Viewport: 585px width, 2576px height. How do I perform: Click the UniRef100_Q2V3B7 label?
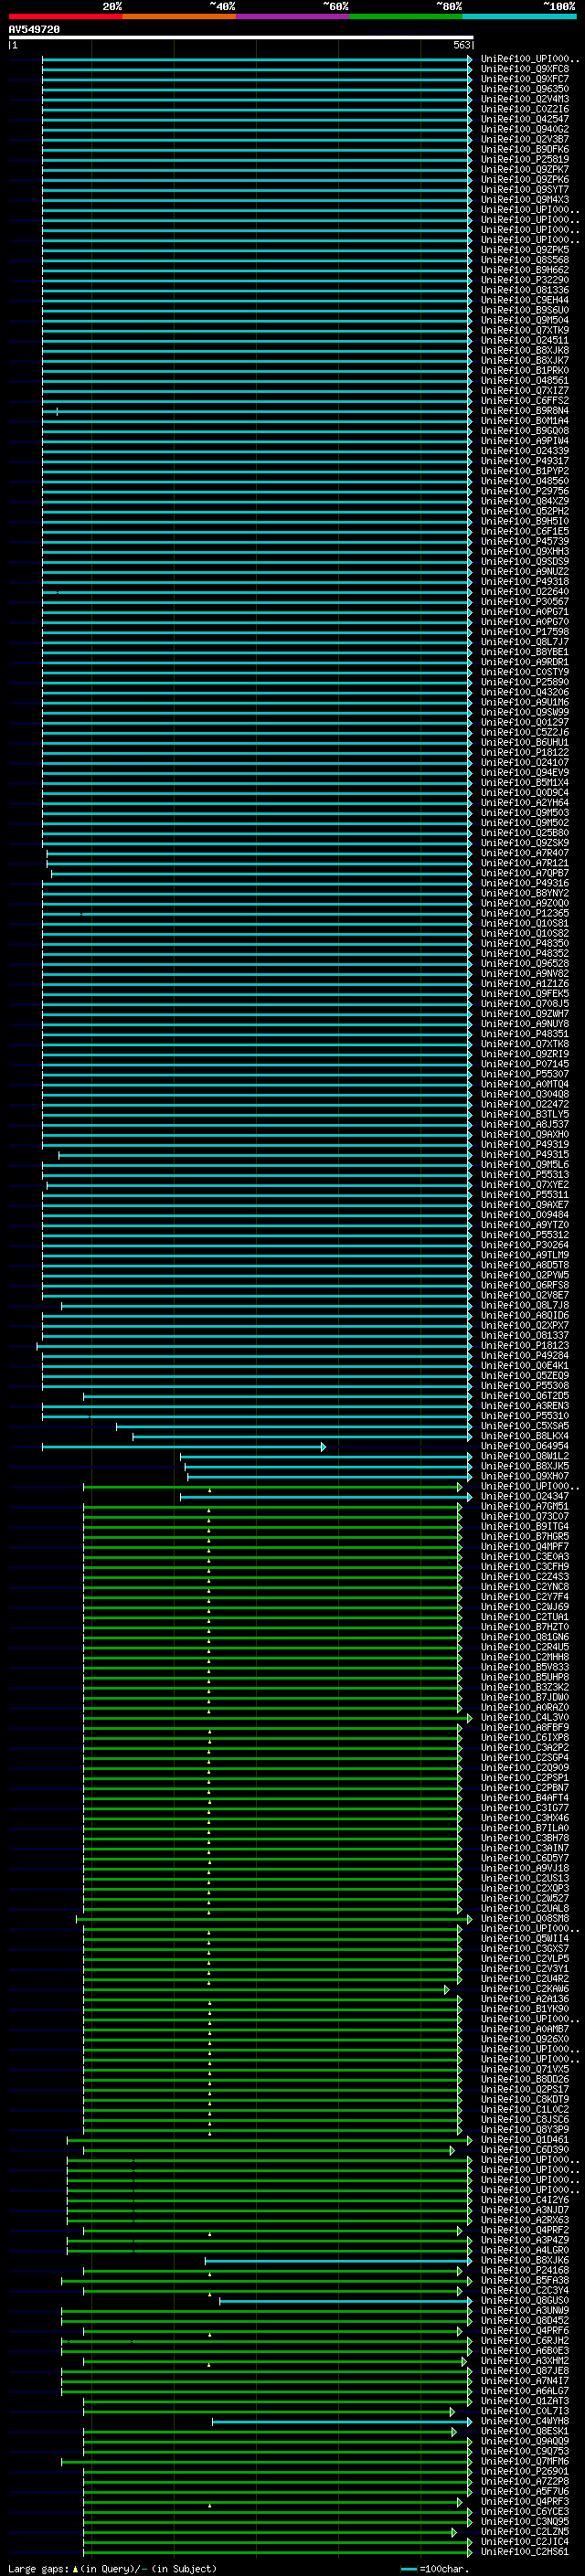pyautogui.click(x=525, y=140)
